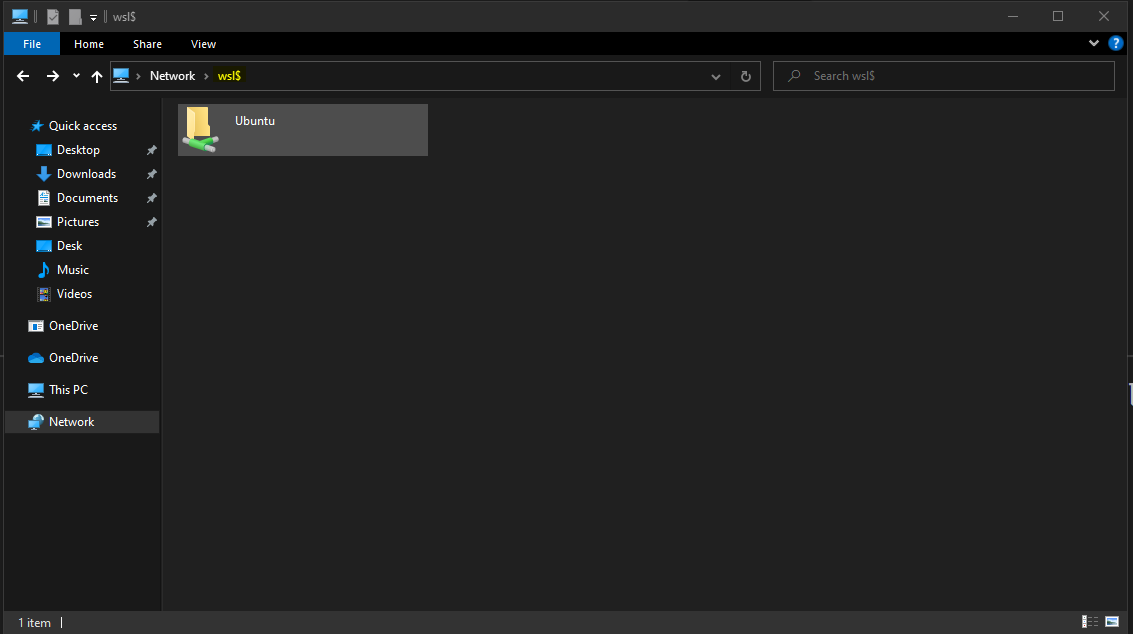1133x634 pixels.
Task: Open Documents in the sidebar
Action: pyautogui.click(x=87, y=197)
